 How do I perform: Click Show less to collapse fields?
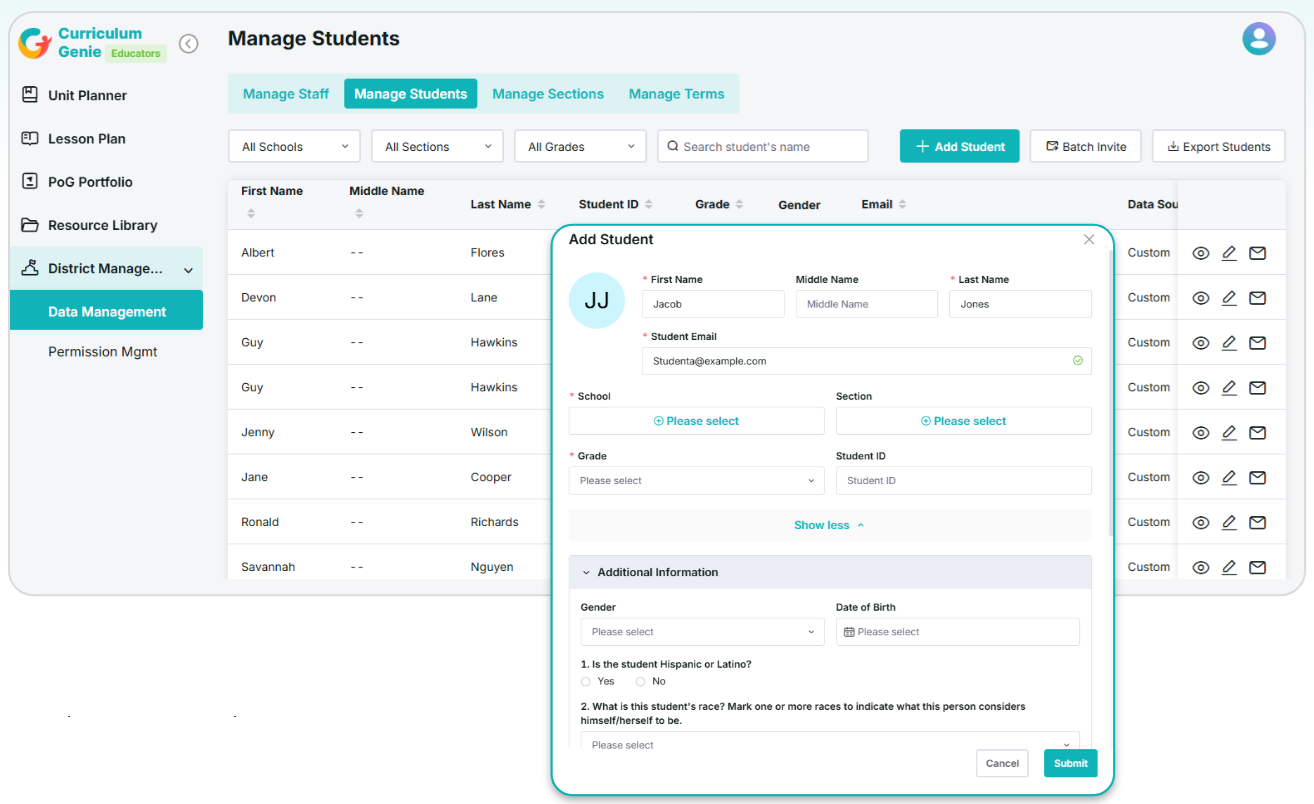tap(830, 525)
